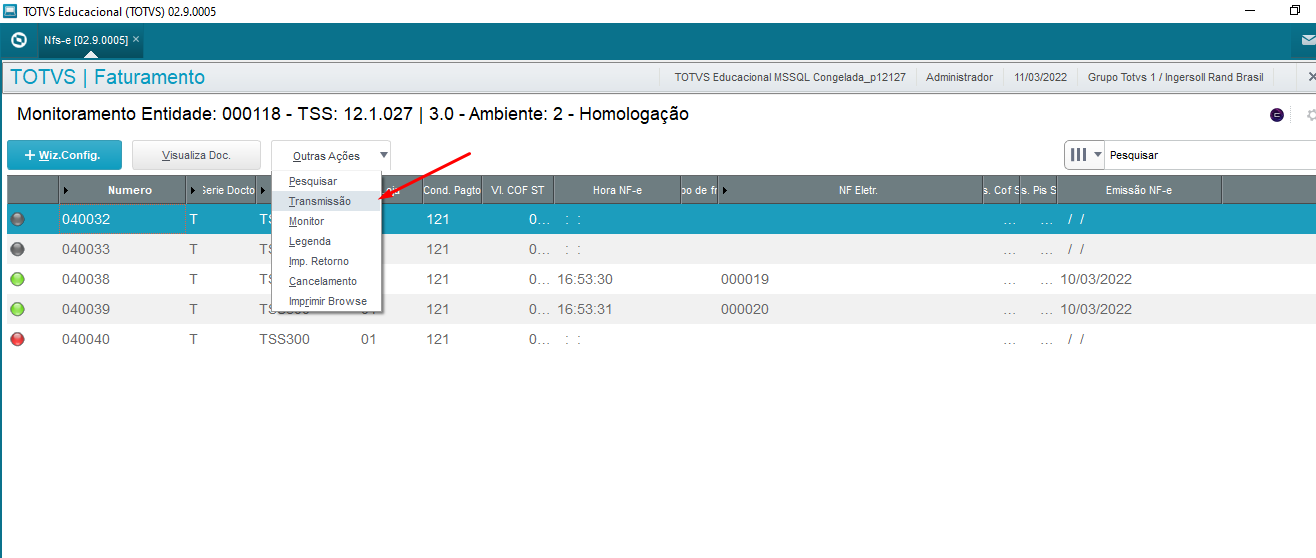Sort by the Numero column header
This screenshot has width=1316, height=558.
(130, 190)
